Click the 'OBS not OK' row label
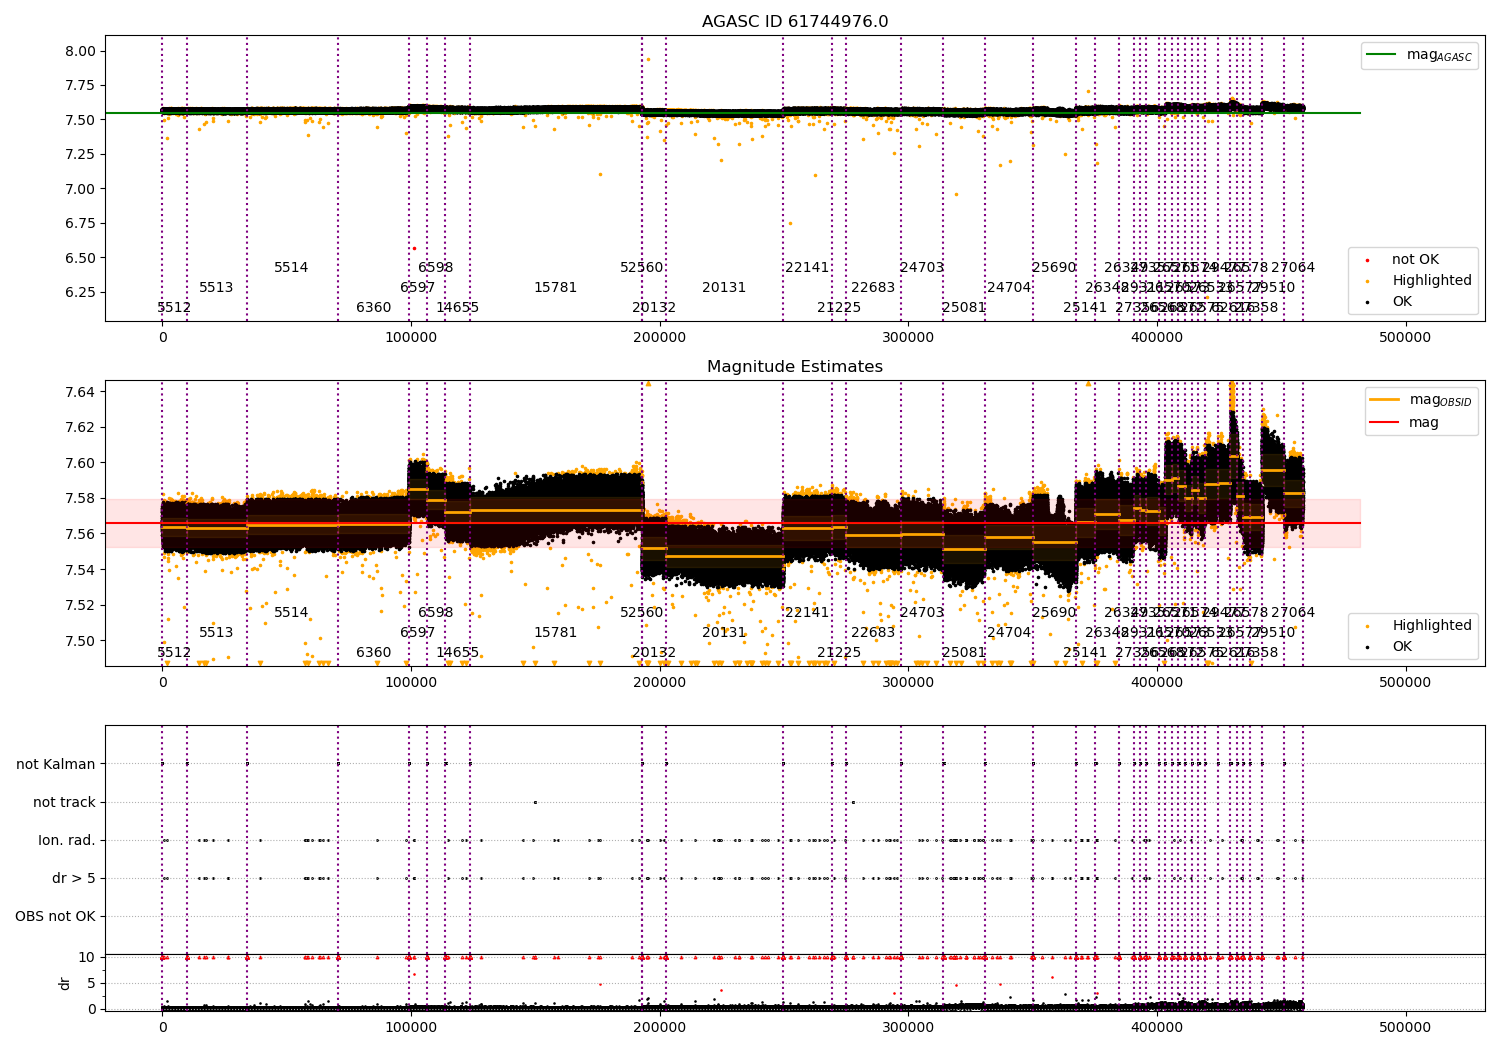The width and height of the screenshot is (1500, 1050). point(56,917)
